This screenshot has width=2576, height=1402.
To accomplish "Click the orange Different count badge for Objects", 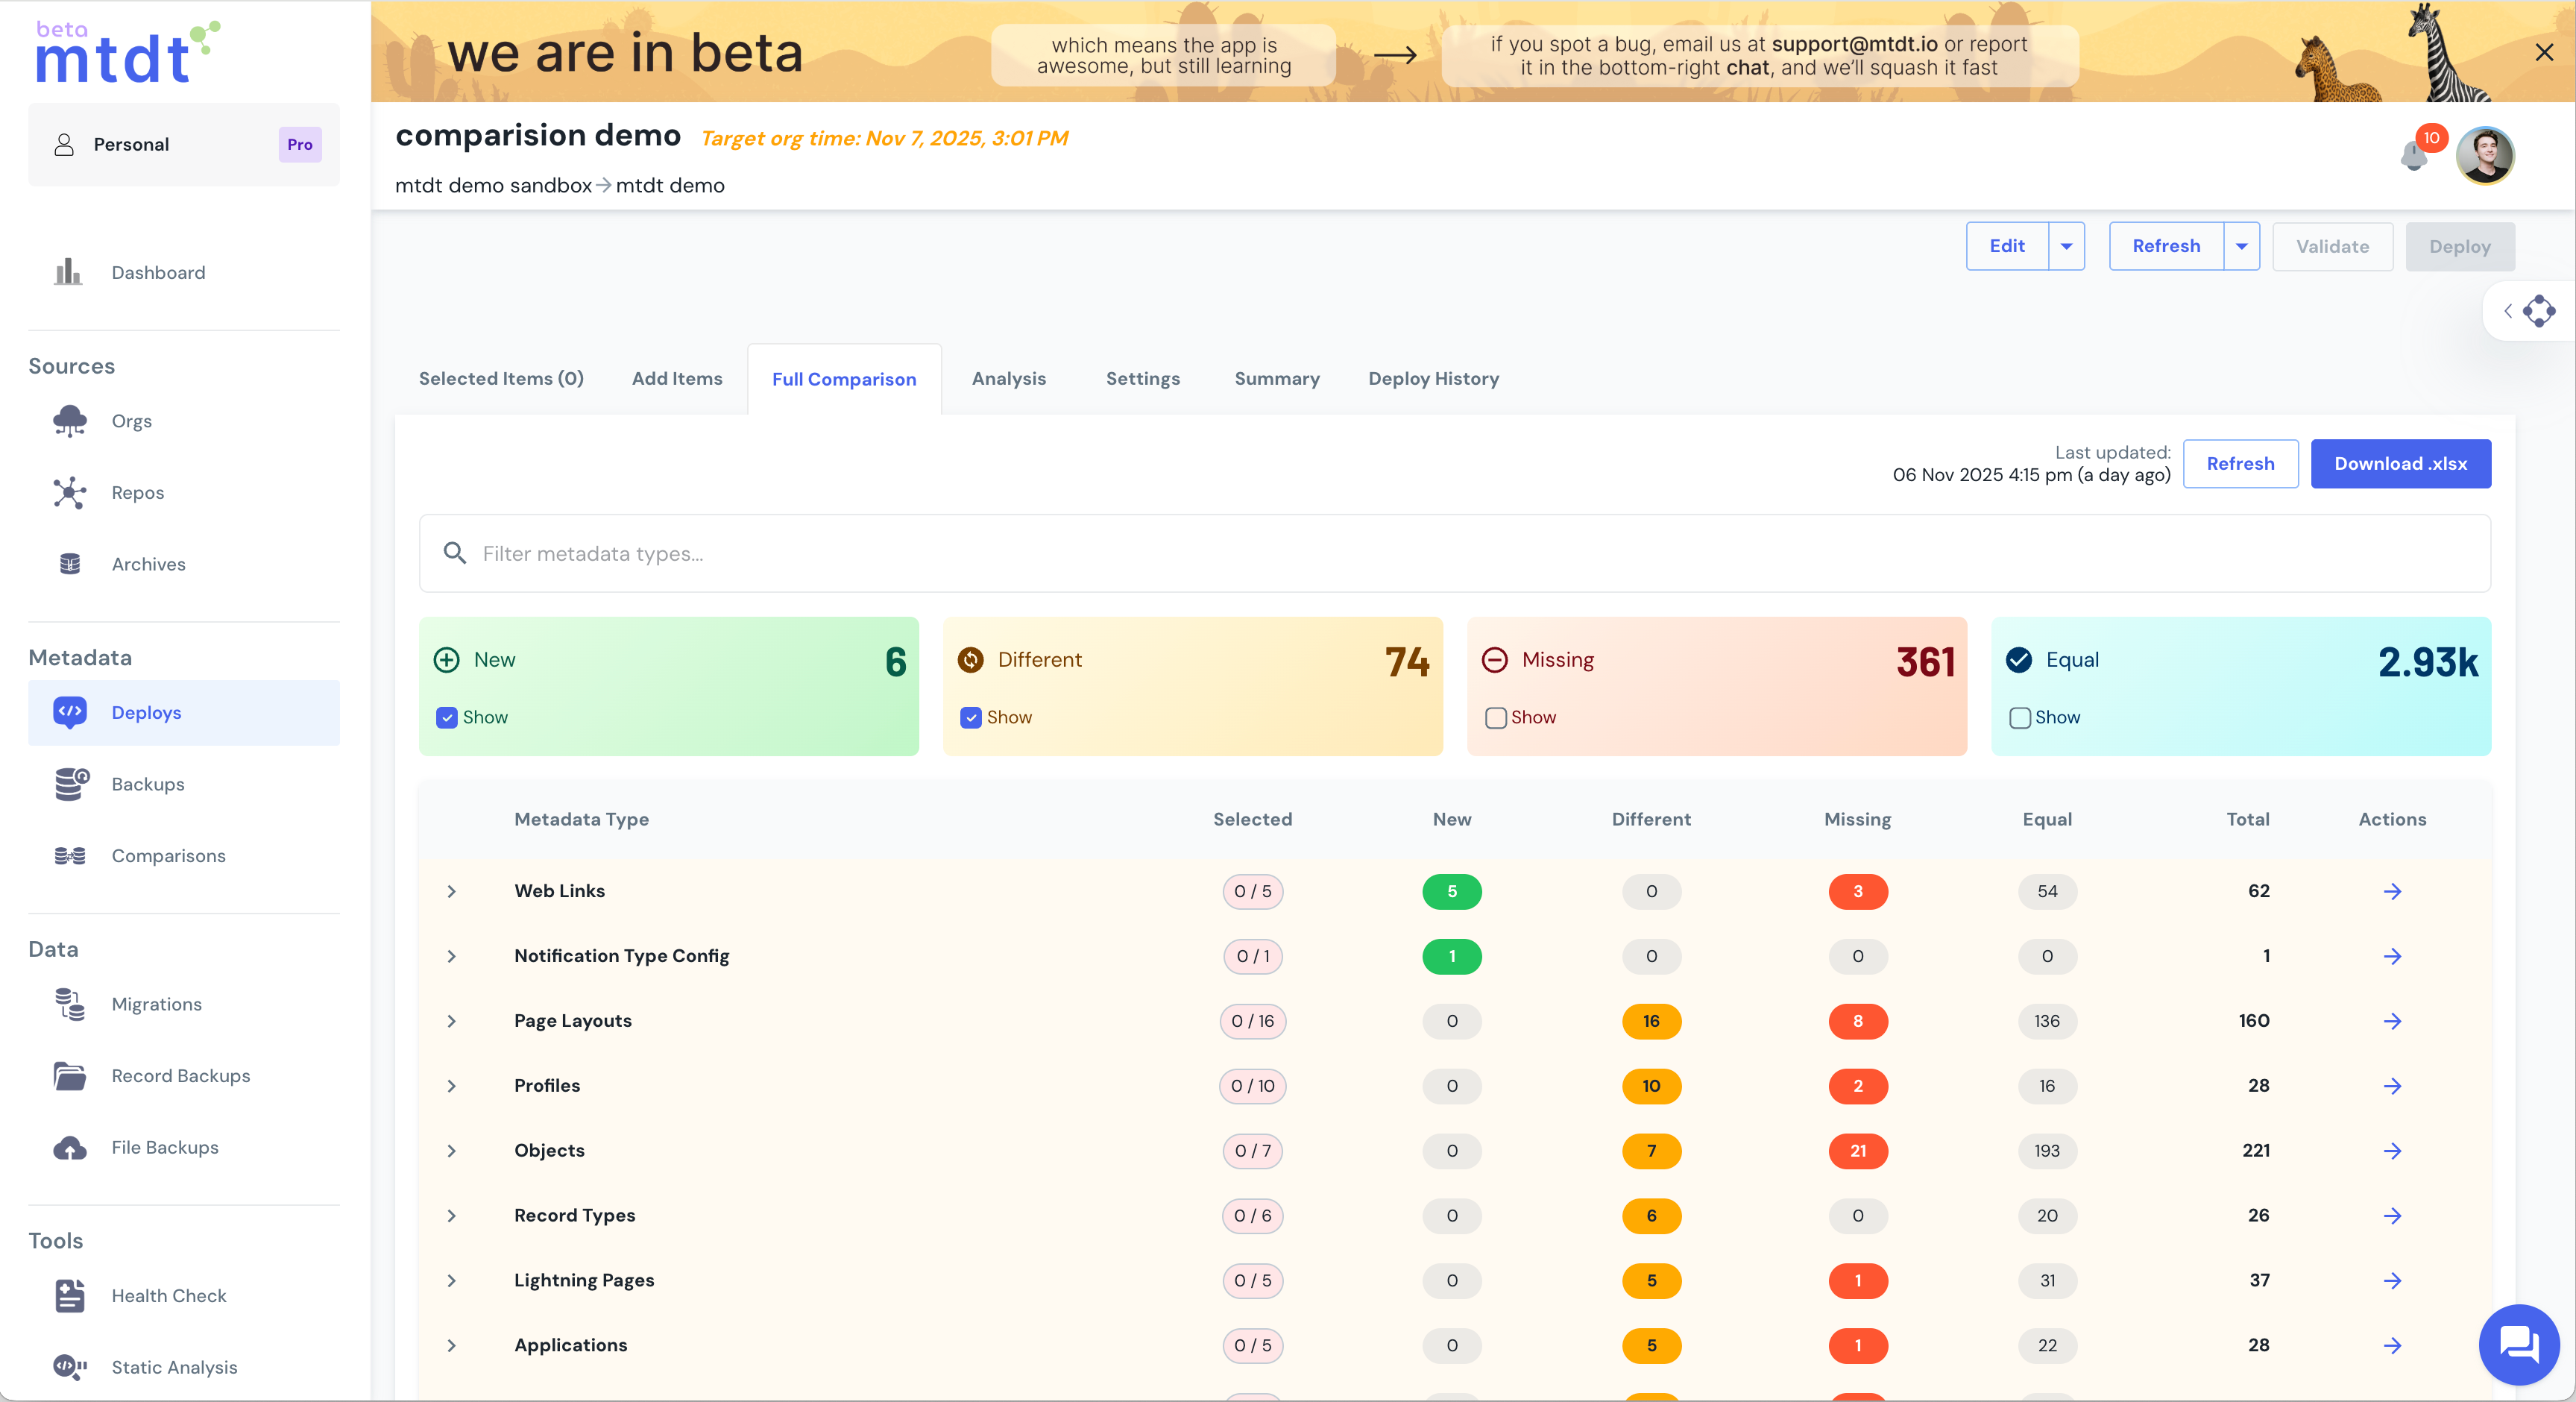I will [1651, 1151].
